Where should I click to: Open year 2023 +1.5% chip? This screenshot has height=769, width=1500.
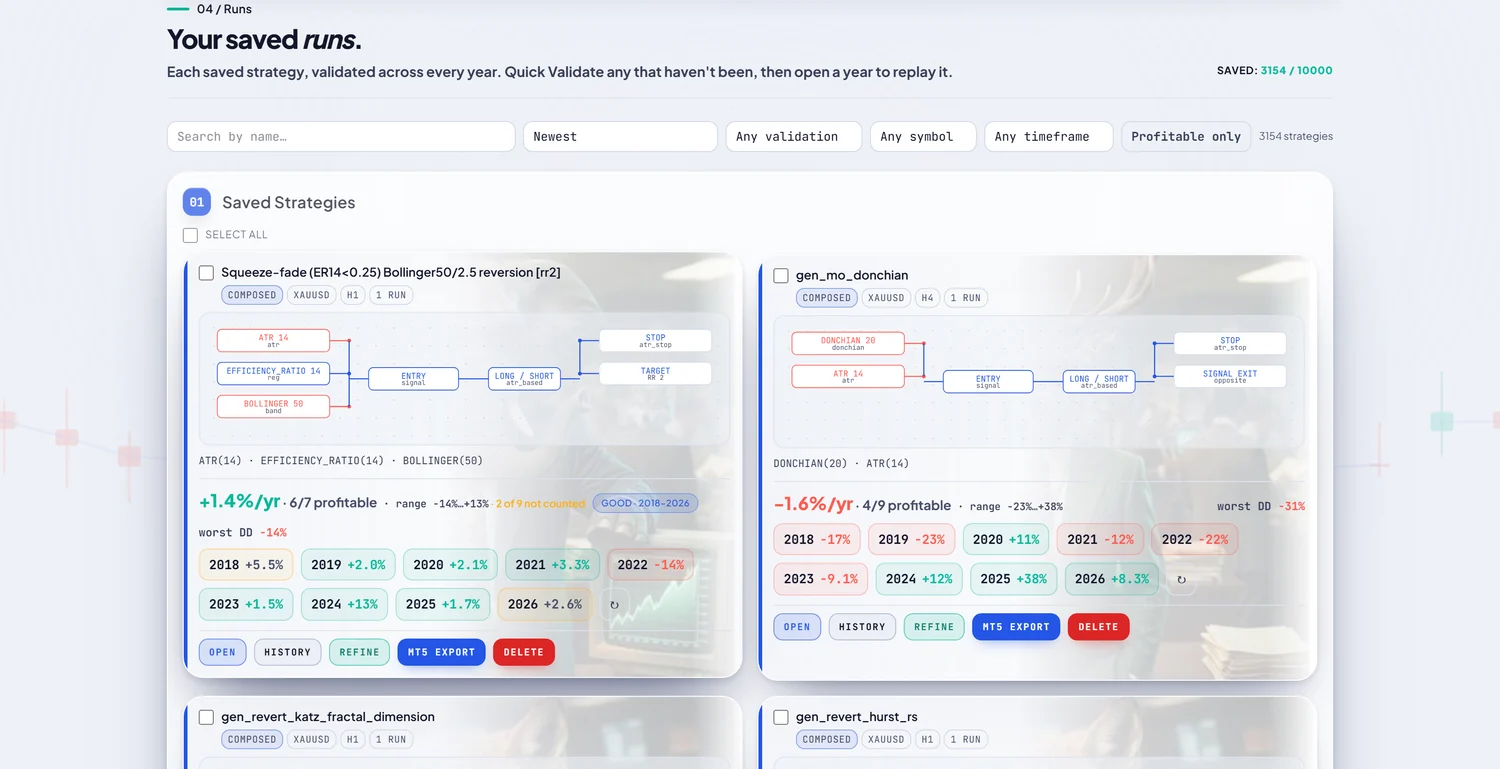tap(246, 604)
